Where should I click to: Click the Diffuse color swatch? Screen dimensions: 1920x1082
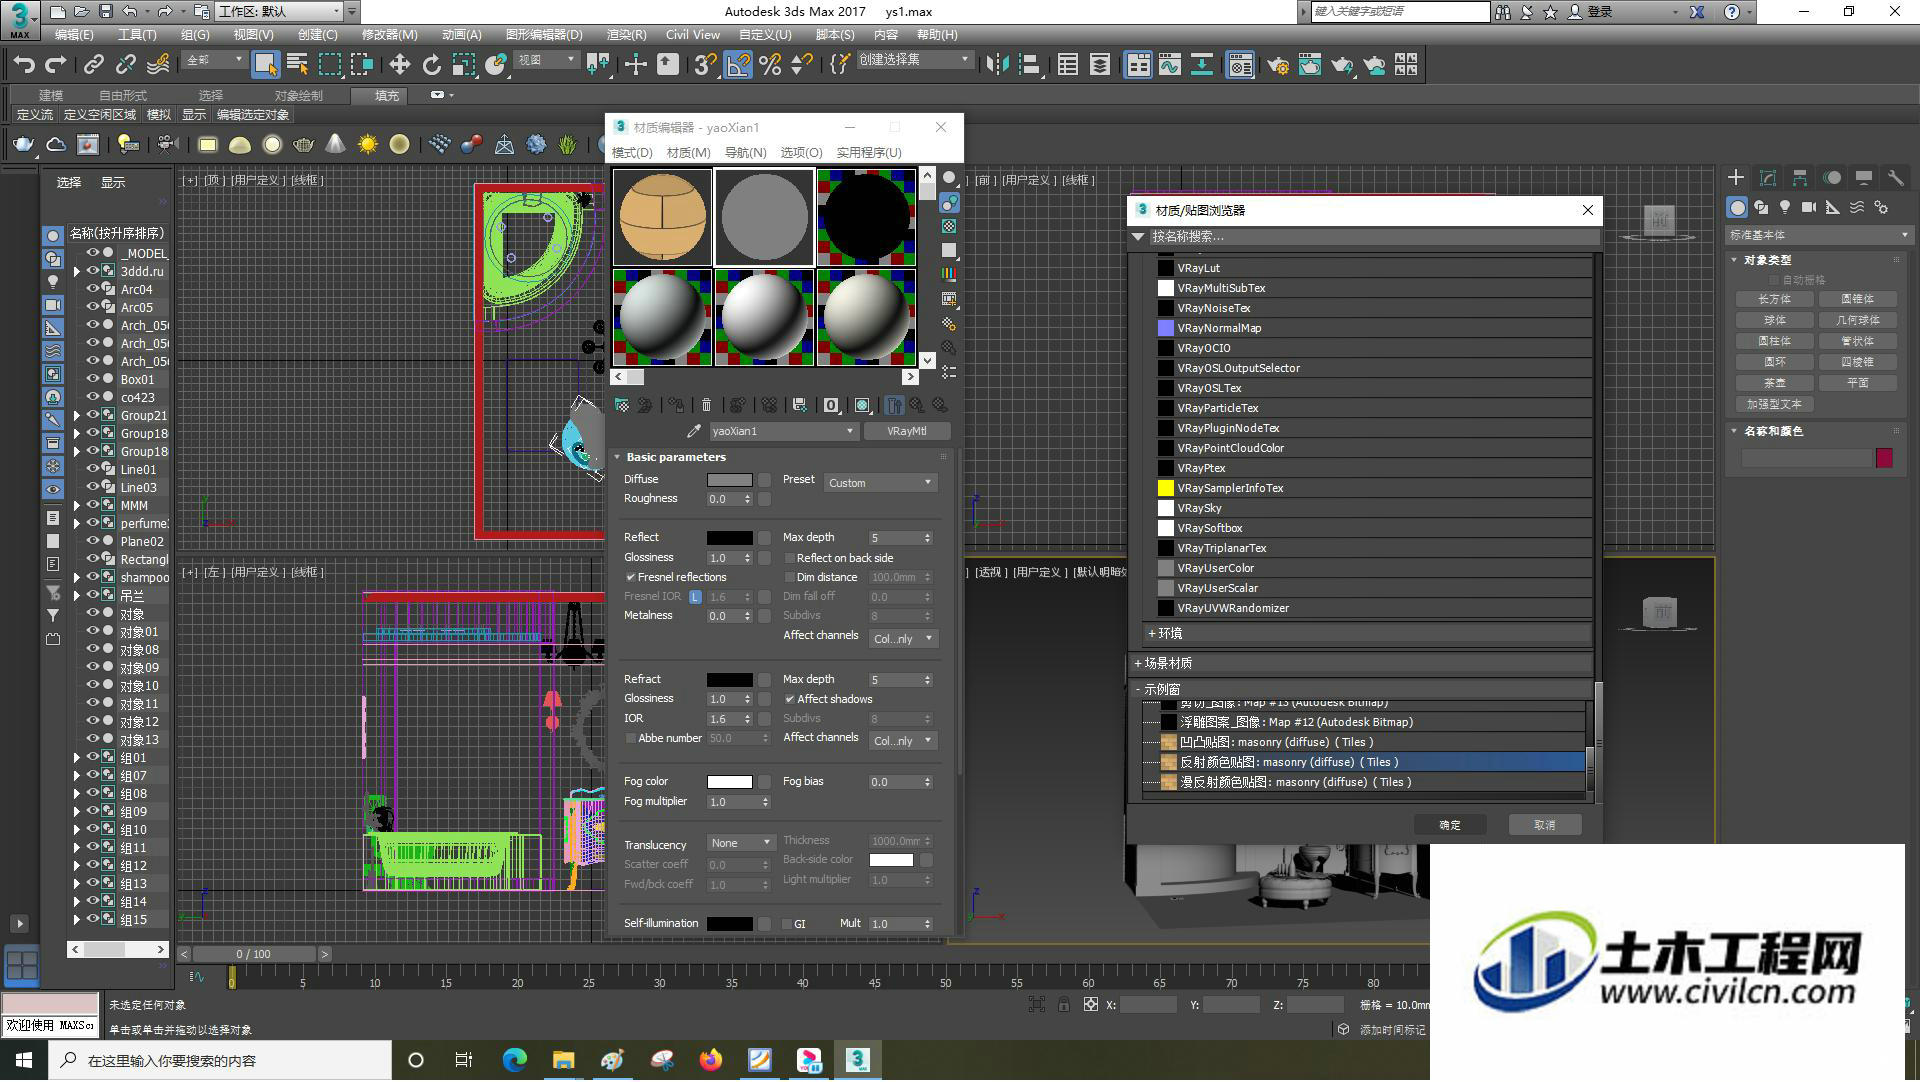(x=730, y=480)
